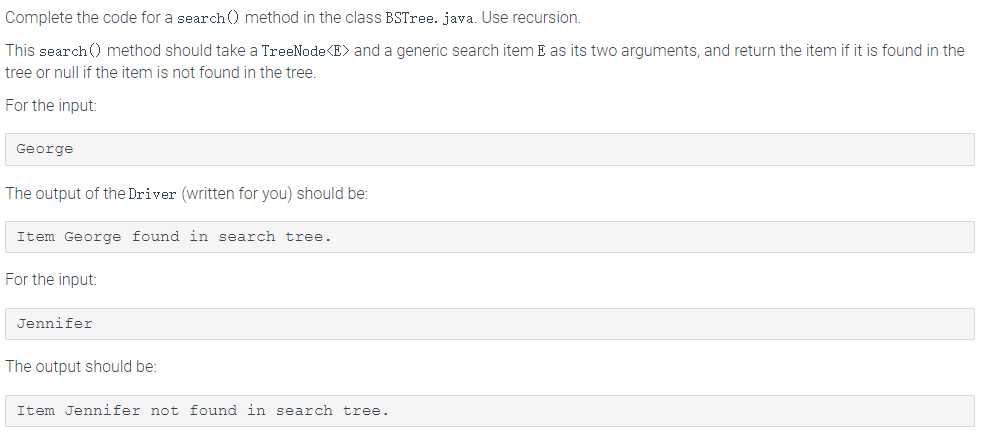Click search() in the first sentence

[208, 18]
